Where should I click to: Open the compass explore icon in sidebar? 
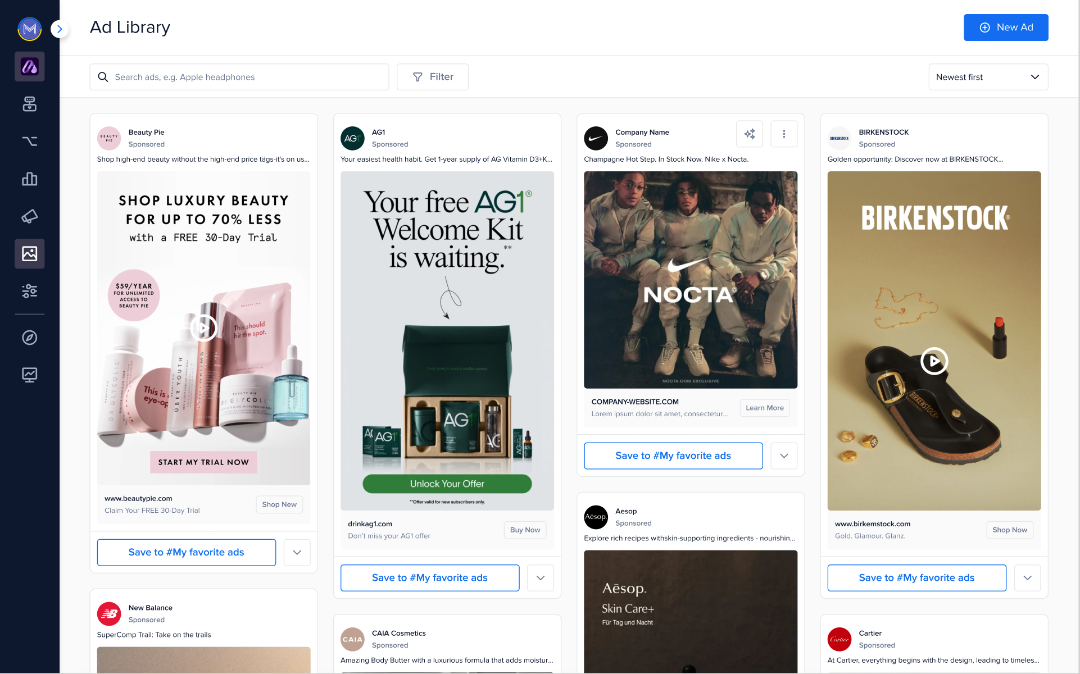(29, 337)
